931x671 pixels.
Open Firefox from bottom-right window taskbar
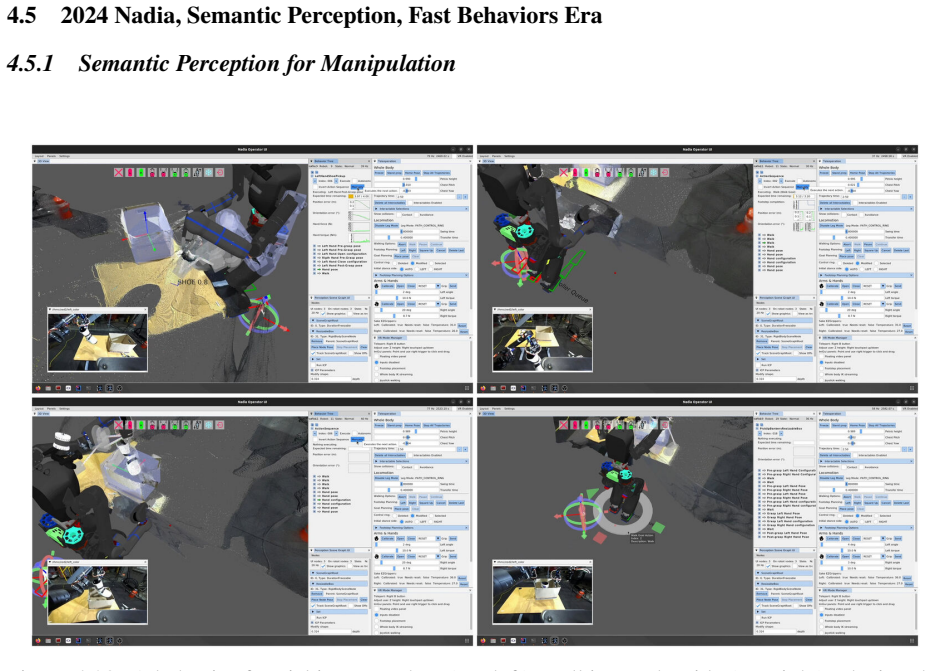pos(484,640)
